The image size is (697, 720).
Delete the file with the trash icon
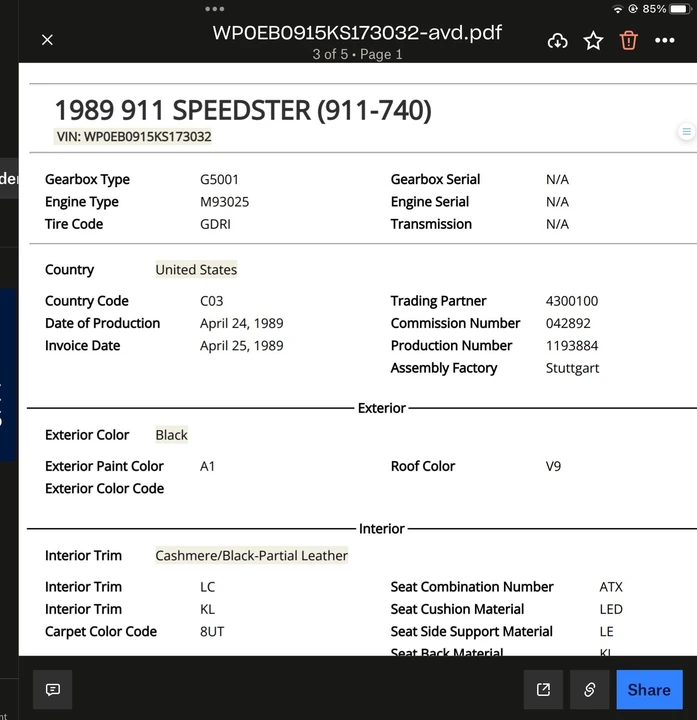point(629,40)
